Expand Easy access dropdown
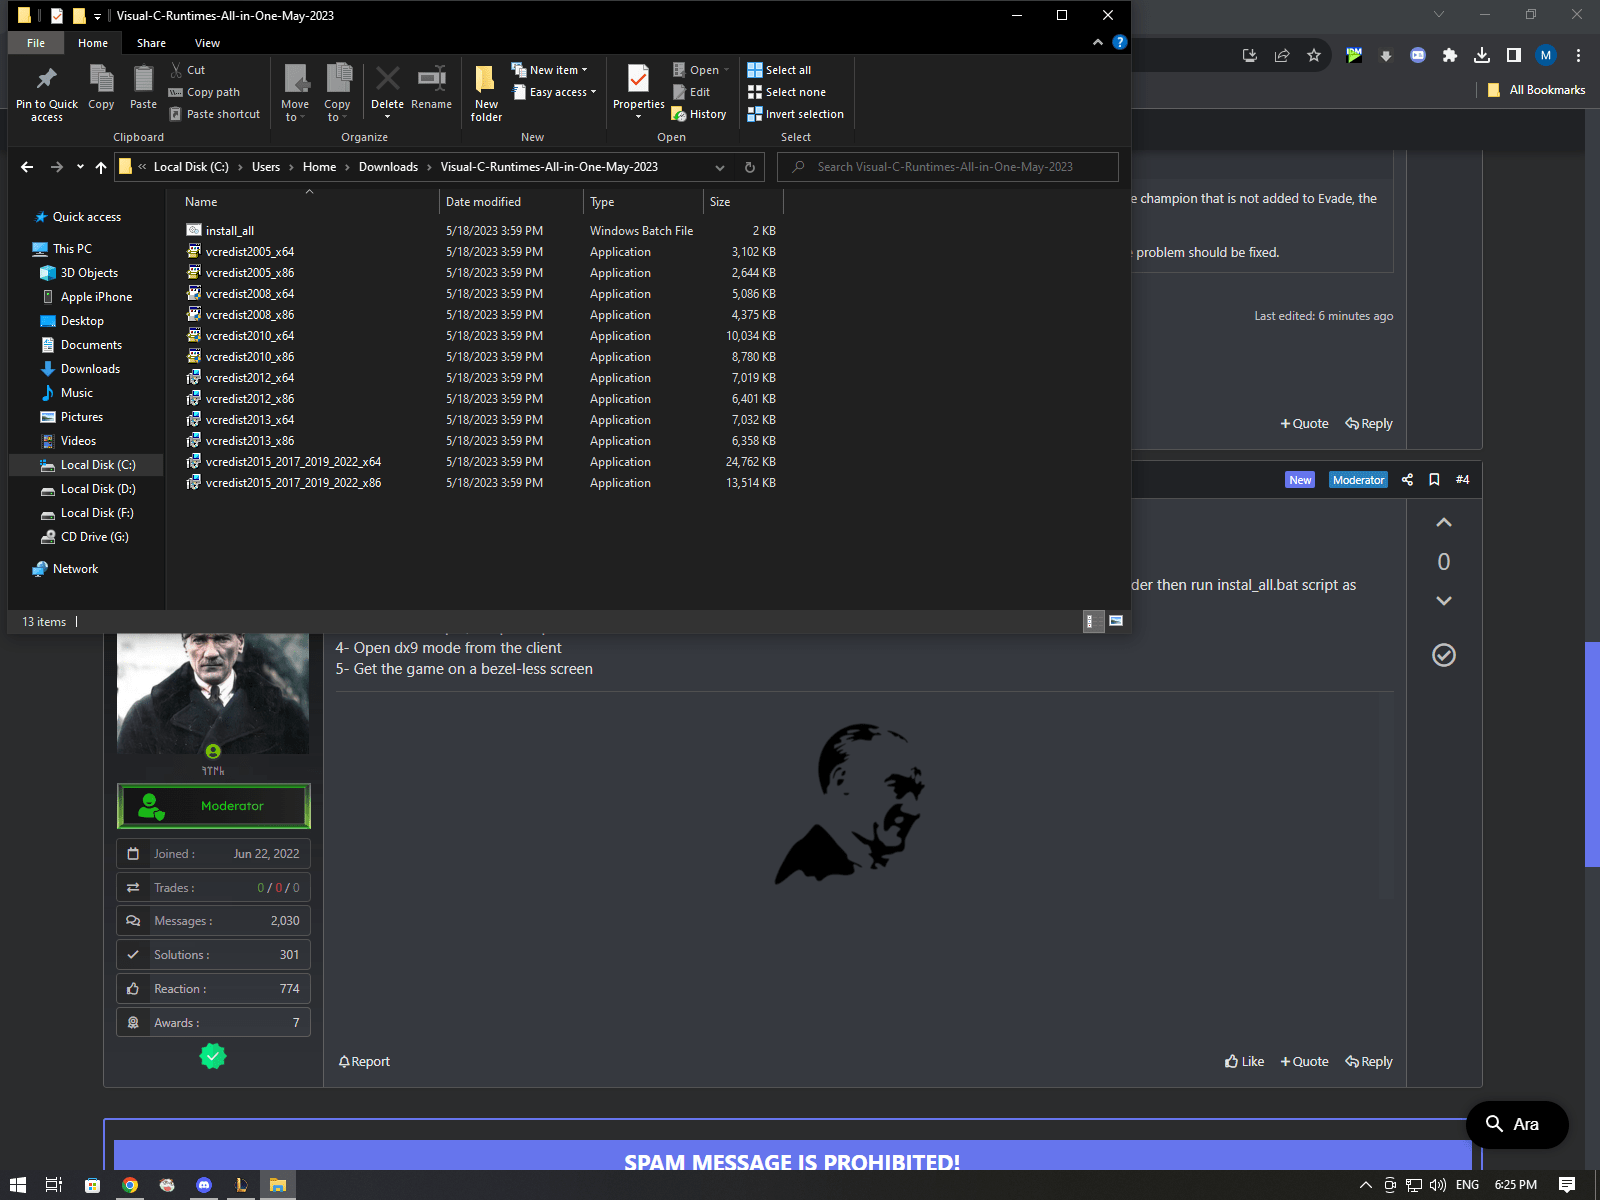 [554, 92]
